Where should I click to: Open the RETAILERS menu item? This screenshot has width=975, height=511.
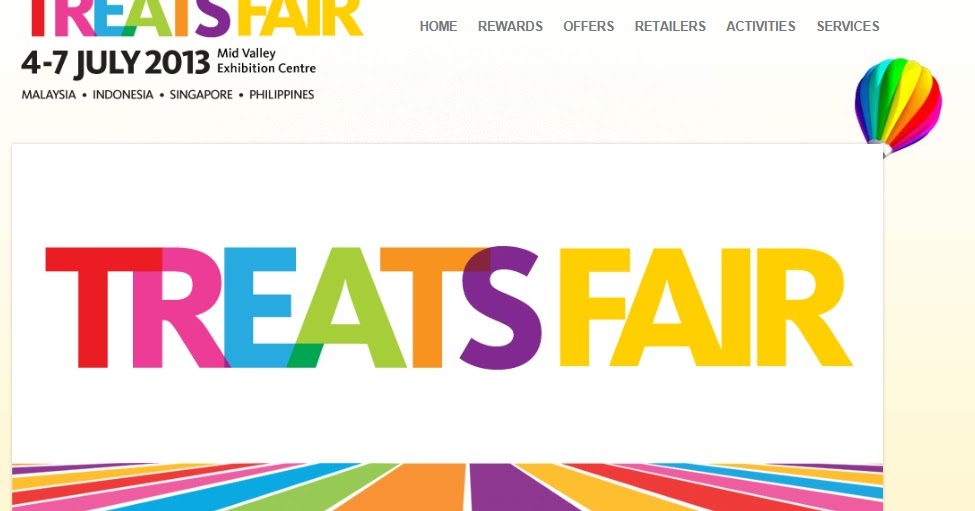pyautogui.click(x=670, y=26)
